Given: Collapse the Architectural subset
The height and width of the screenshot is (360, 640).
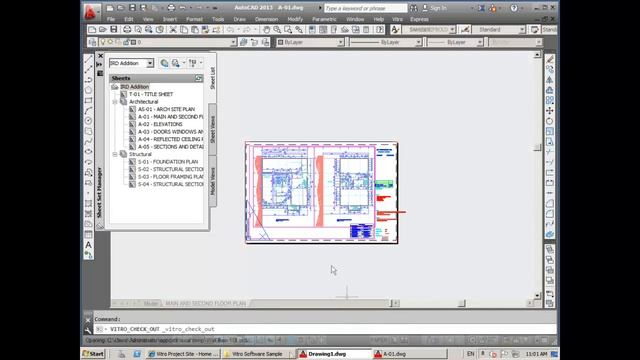Looking at the screenshot, I should tap(115, 102).
